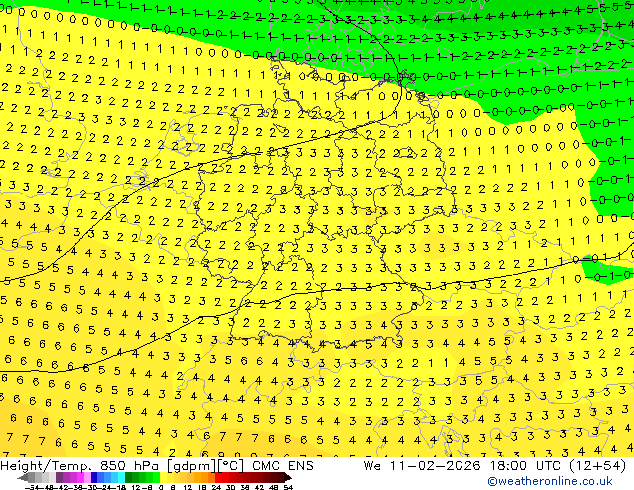634x490 pixels.
Task: Click the magenta swatch on the color scale
Action: (80, 478)
